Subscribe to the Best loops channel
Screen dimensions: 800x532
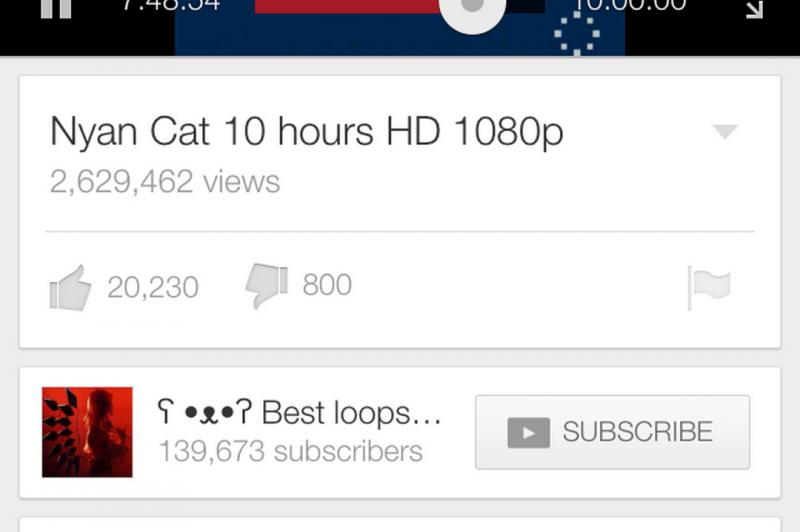(612, 432)
